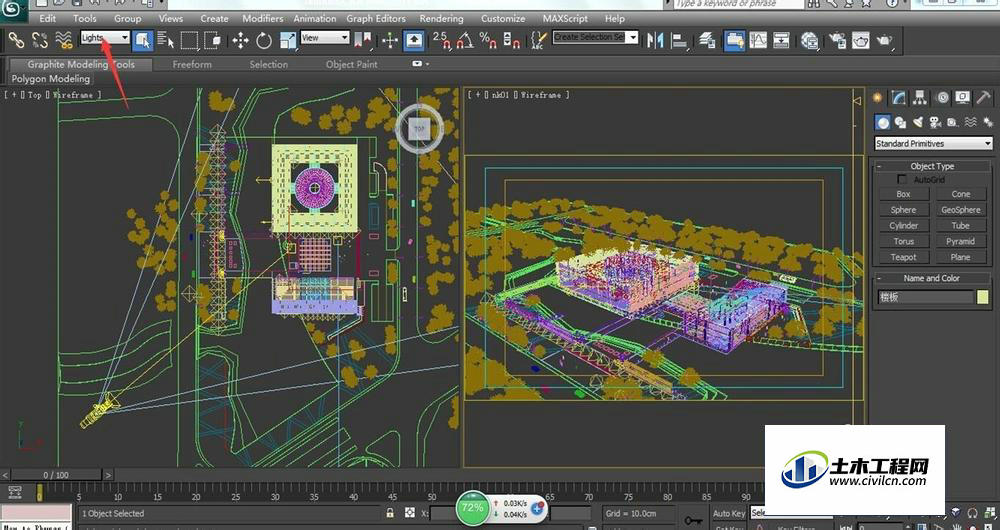Click the Unlink Selection tool
Viewport: 1000px width, 530px height.
tap(40, 40)
